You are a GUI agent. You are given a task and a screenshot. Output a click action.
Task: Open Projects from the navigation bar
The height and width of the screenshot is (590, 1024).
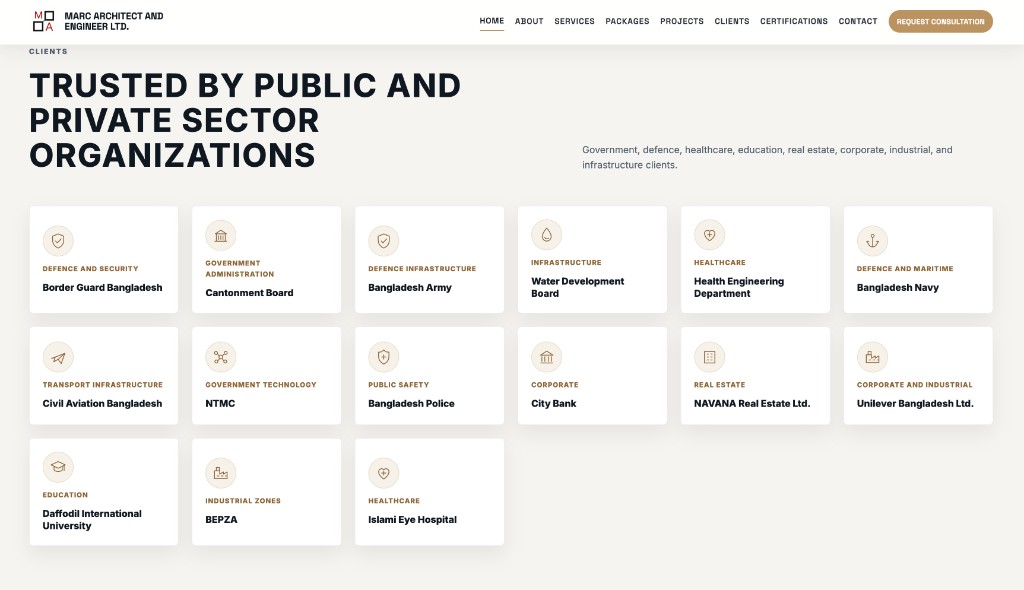(682, 22)
